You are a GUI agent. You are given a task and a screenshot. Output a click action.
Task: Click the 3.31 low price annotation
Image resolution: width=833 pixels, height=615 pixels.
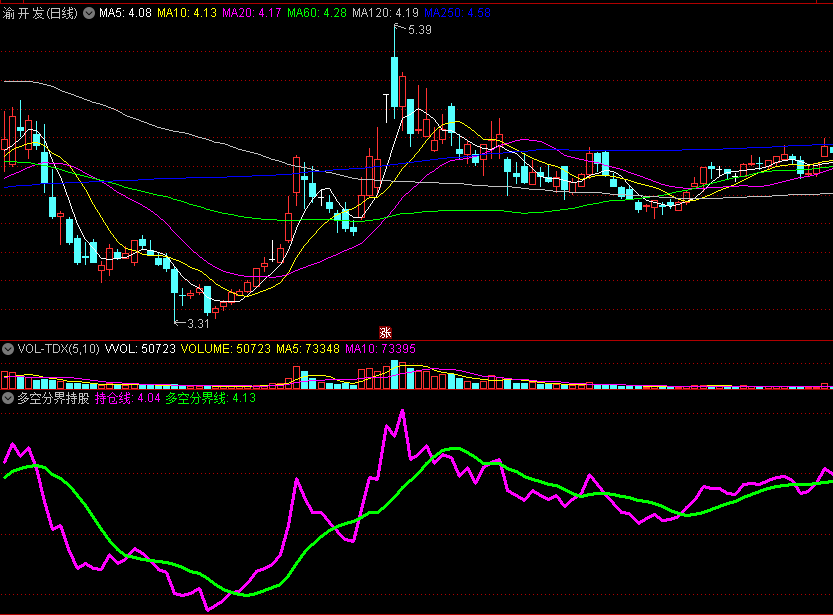coord(198,323)
